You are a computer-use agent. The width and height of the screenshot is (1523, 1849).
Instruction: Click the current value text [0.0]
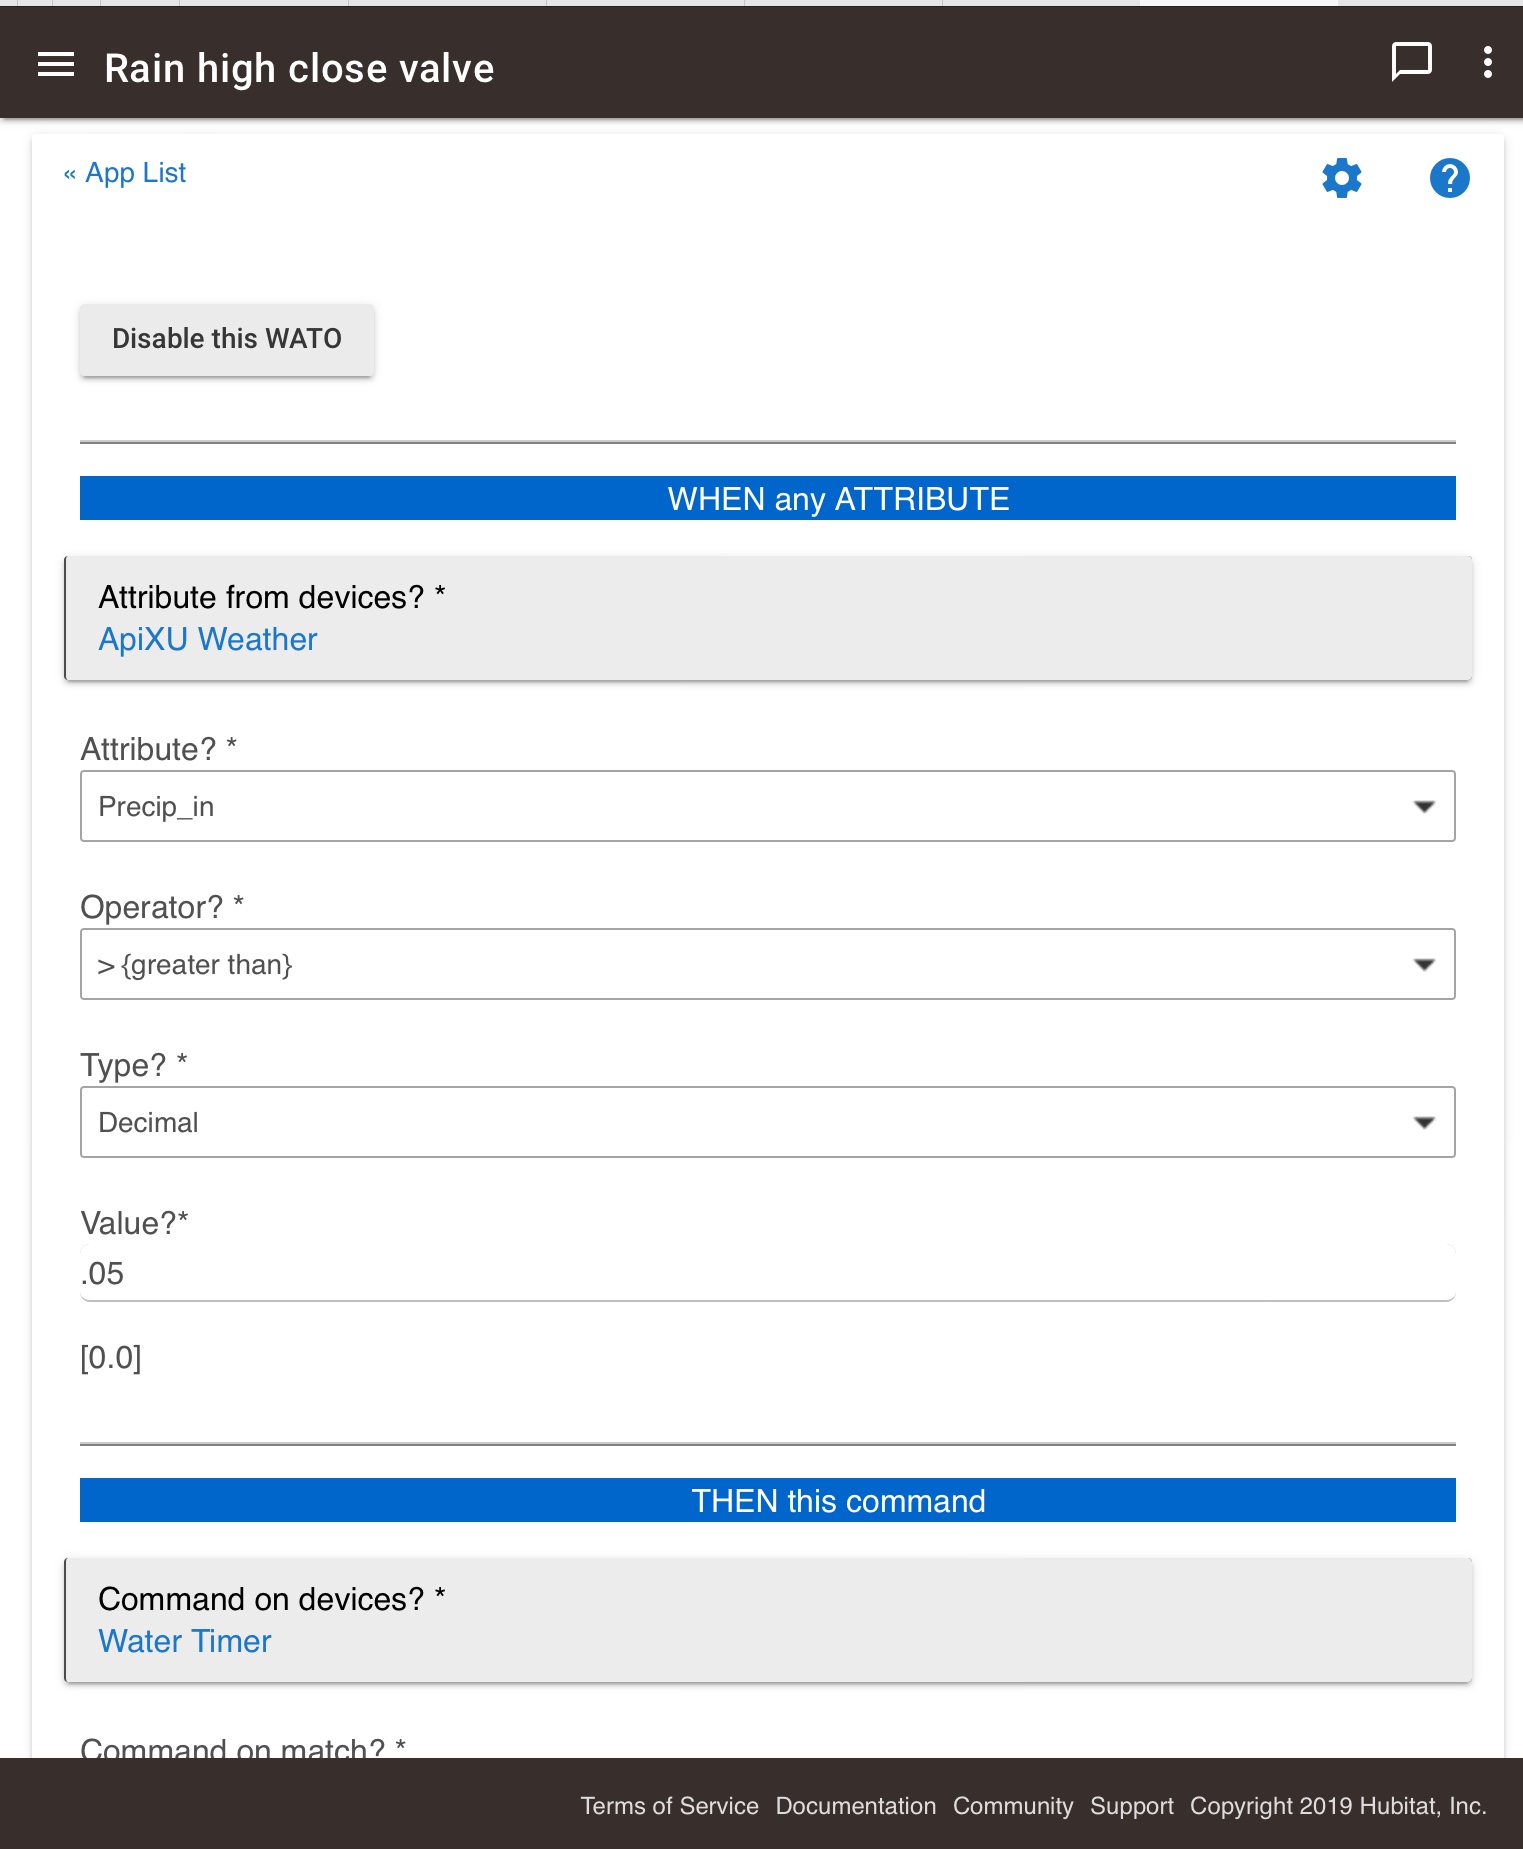[x=111, y=1358]
